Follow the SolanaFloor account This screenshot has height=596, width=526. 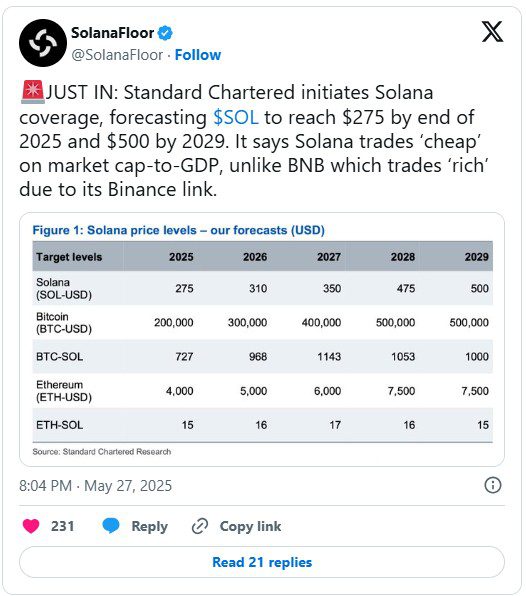(198, 55)
